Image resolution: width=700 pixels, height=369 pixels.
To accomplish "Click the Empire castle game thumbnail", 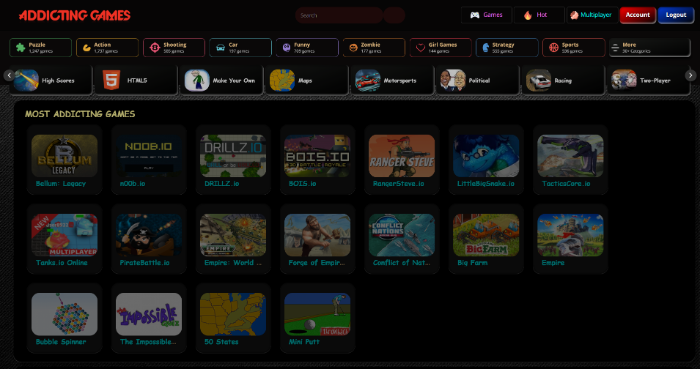I will click(571, 235).
